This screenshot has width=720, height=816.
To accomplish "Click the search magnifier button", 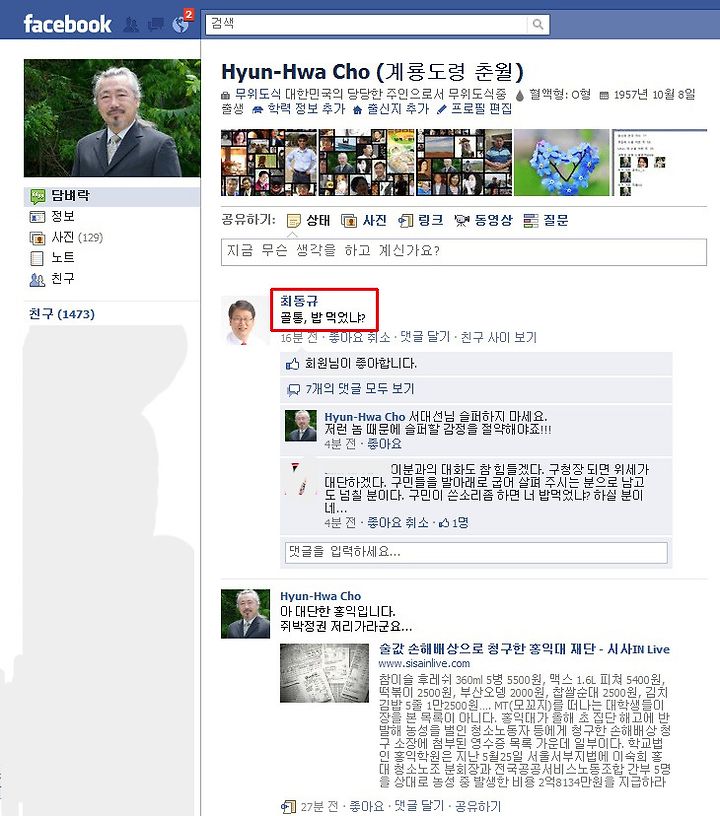I will pos(538,24).
